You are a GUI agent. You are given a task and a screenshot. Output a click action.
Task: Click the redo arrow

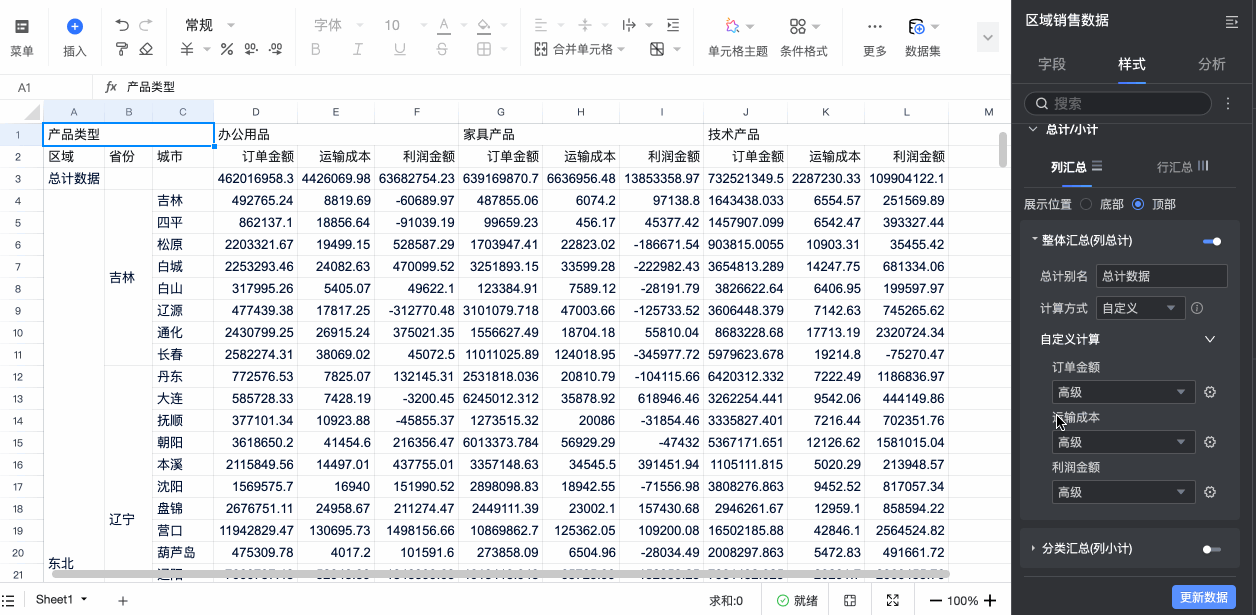(x=146, y=25)
